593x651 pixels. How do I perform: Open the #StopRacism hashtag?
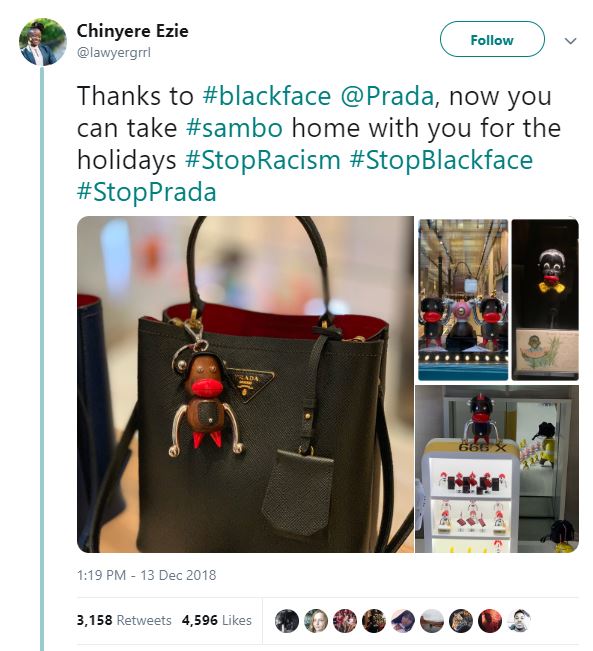coord(262,161)
